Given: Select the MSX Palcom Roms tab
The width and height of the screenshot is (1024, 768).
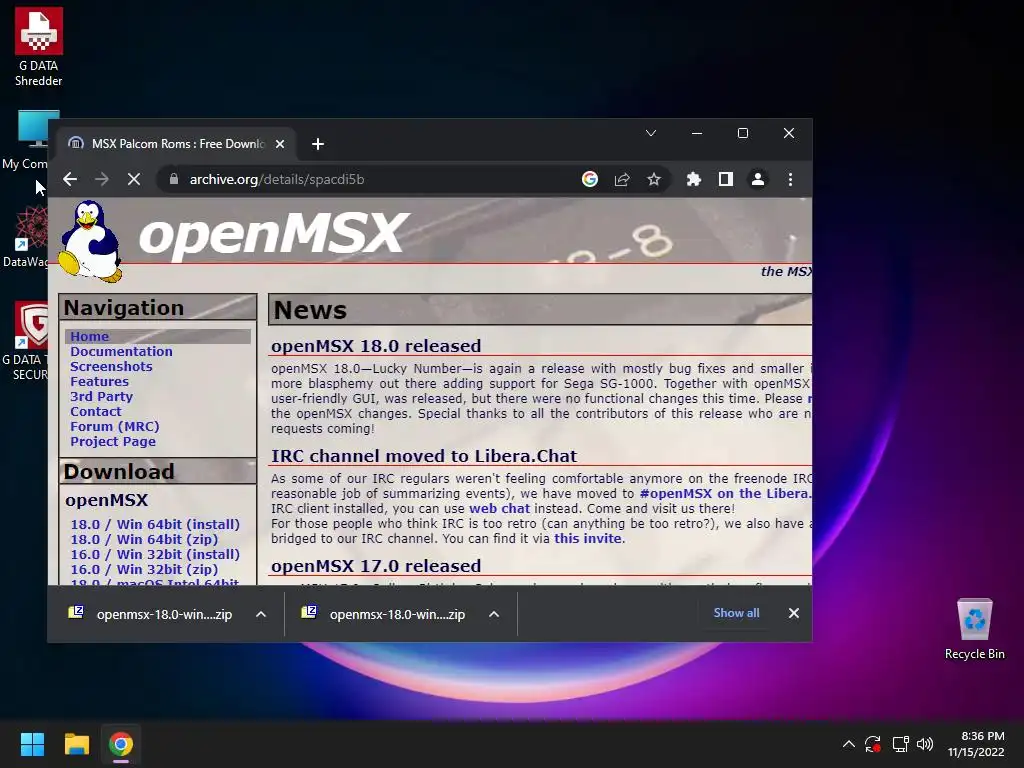Looking at the screenshot, I should coord(176,144).
